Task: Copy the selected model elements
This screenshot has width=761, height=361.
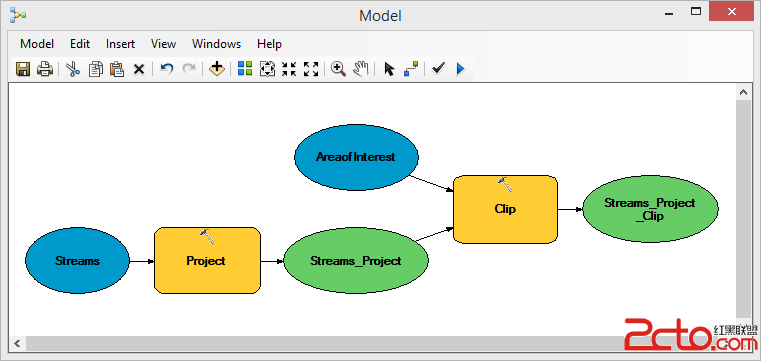Action: 96,69
